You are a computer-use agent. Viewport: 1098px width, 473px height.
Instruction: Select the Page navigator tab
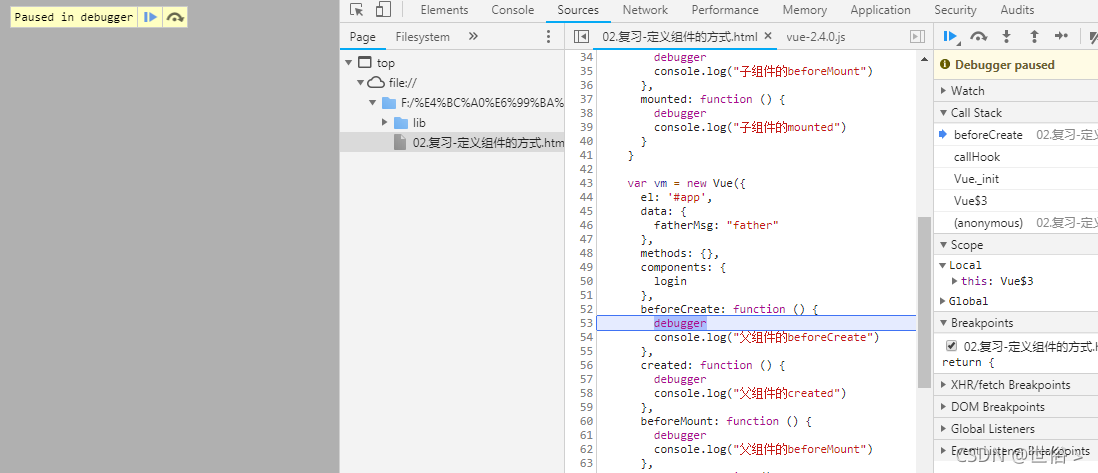363,36
